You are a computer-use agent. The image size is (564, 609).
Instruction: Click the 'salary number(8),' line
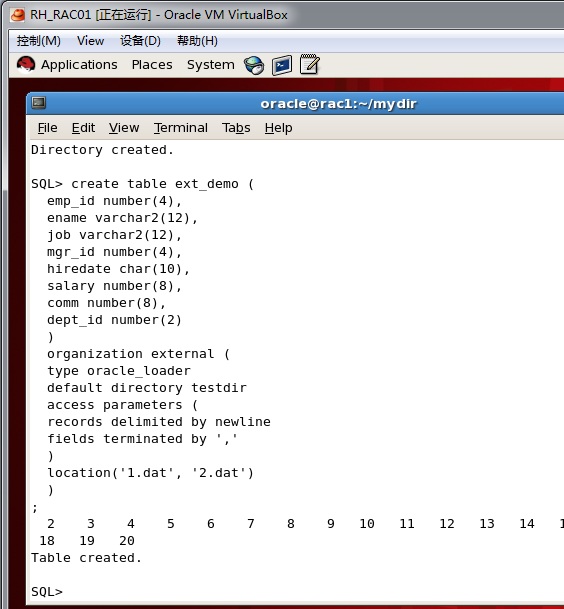tap(114, 286)
